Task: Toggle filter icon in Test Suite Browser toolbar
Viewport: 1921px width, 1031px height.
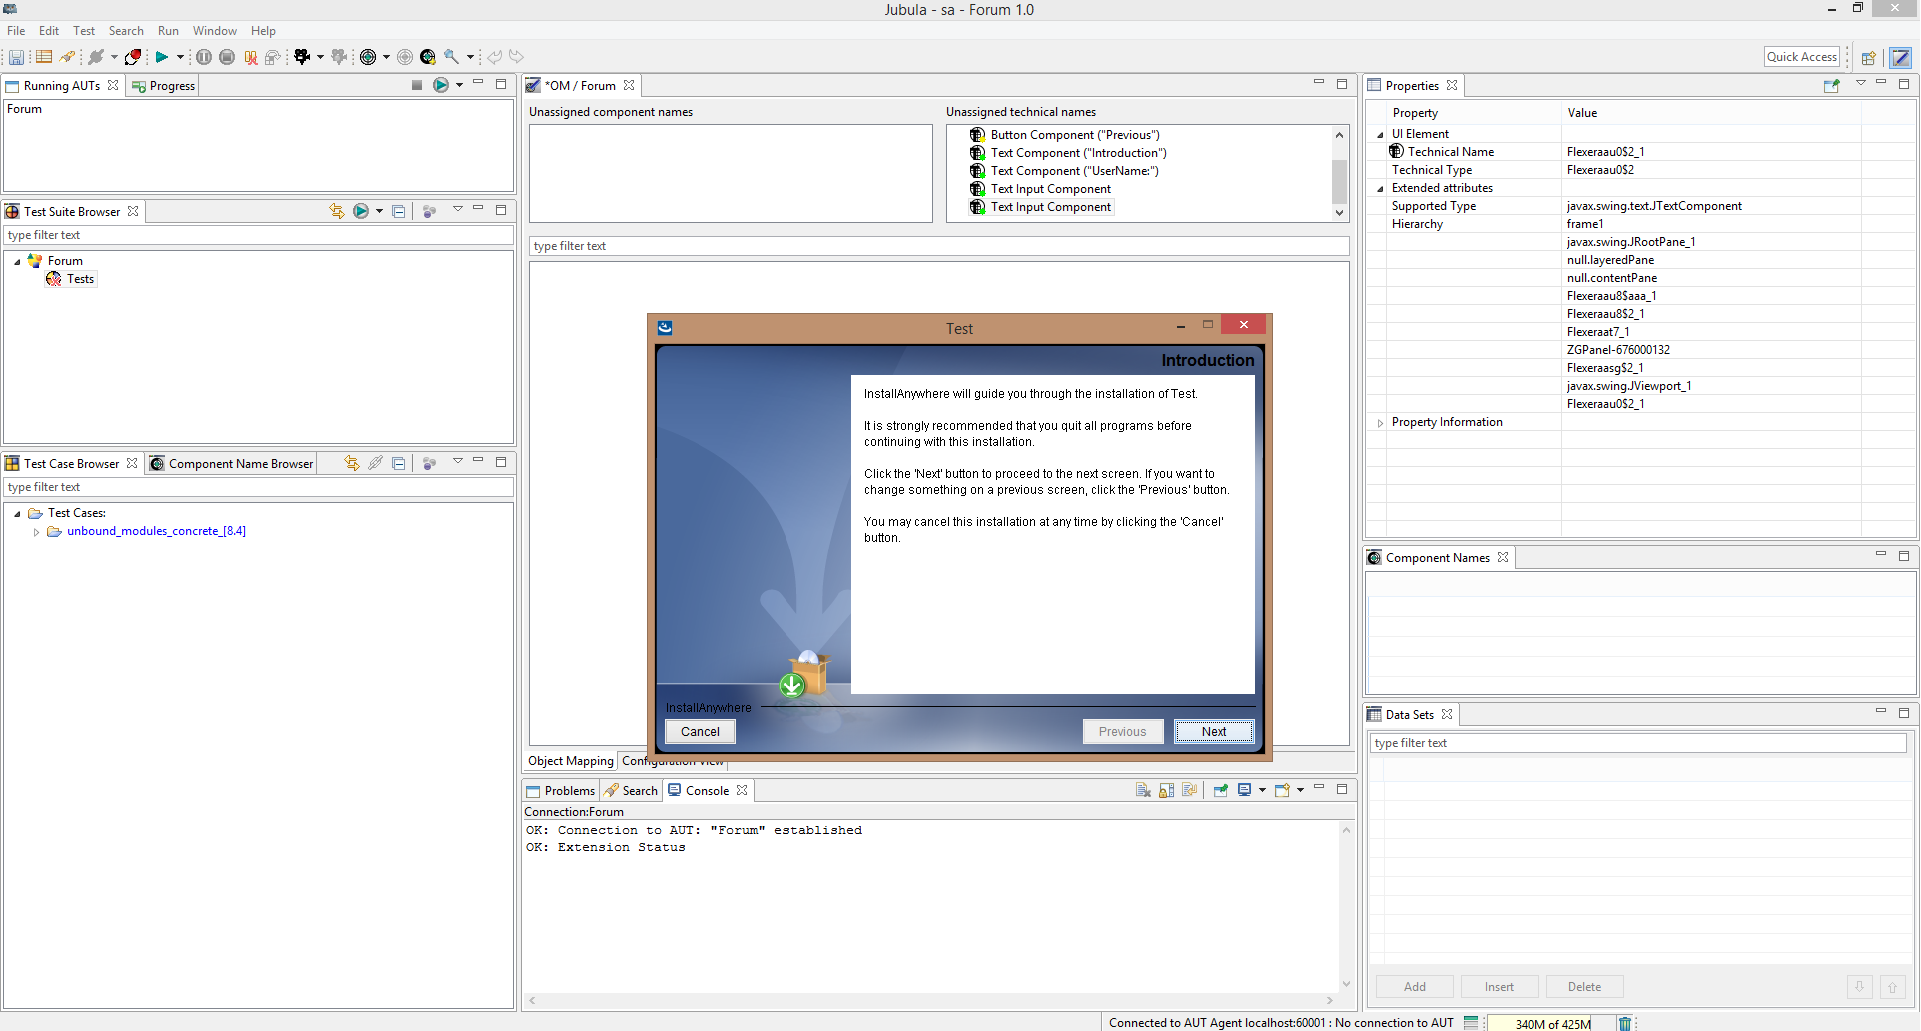Action: (x=429, y=211)
